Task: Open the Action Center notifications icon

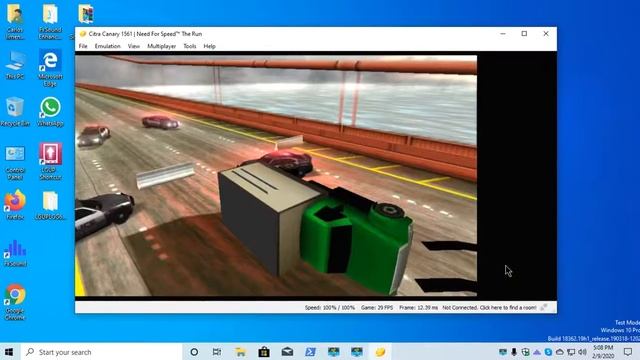Action: tap(628, 352)
